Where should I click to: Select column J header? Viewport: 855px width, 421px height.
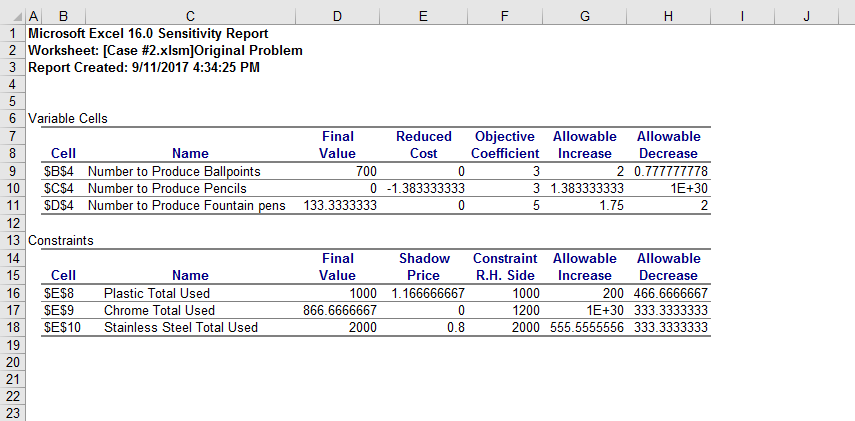point(806,17)
